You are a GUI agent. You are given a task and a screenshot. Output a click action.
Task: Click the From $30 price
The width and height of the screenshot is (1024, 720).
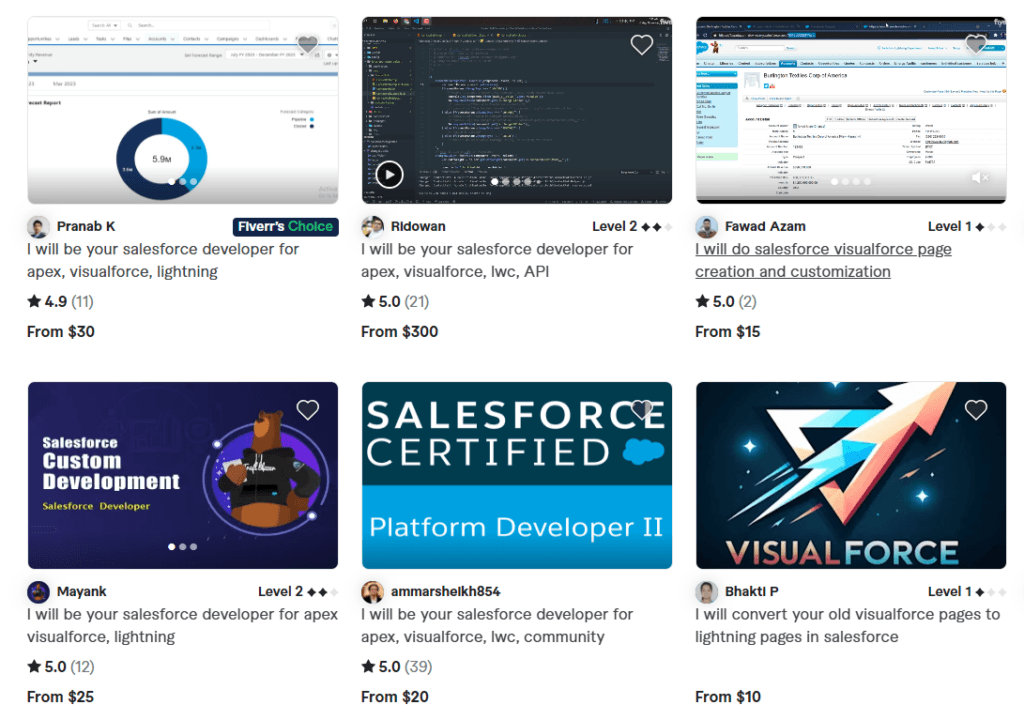[x=61, y=332]
